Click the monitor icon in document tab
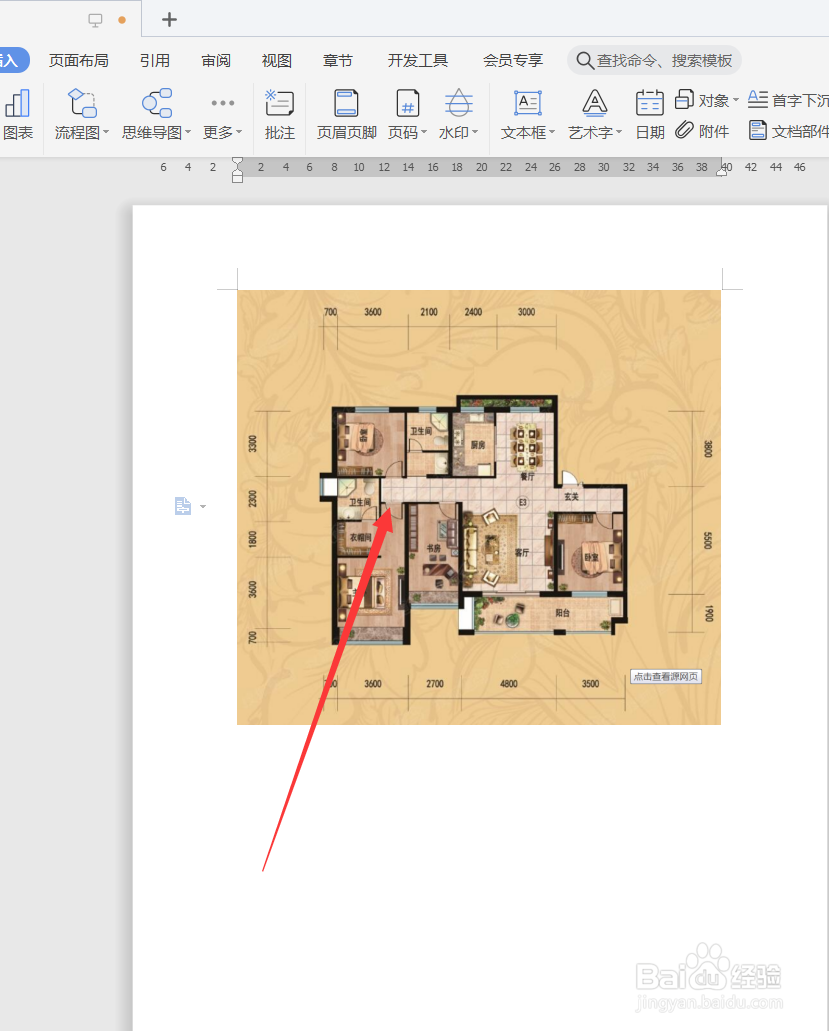829x1031 pixels. [x=95, y=20]
